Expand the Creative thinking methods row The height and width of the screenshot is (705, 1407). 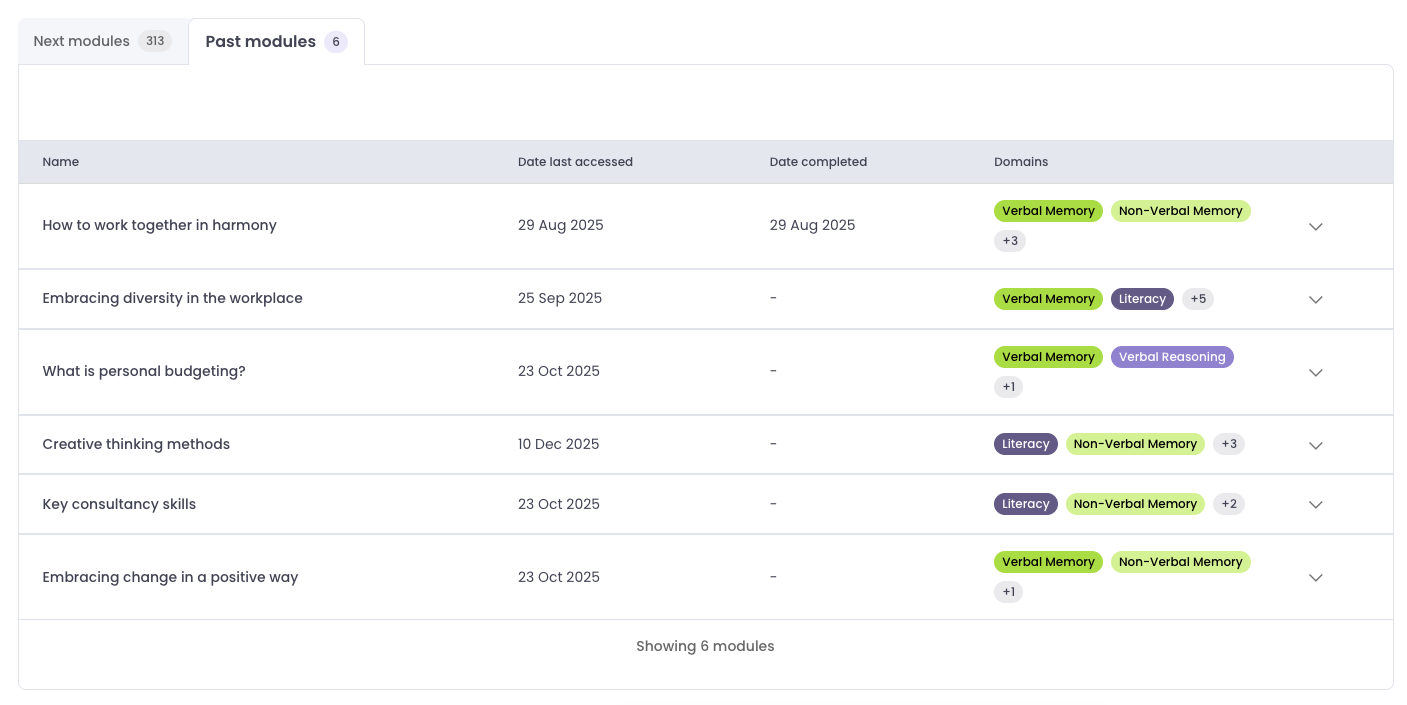1315,445
